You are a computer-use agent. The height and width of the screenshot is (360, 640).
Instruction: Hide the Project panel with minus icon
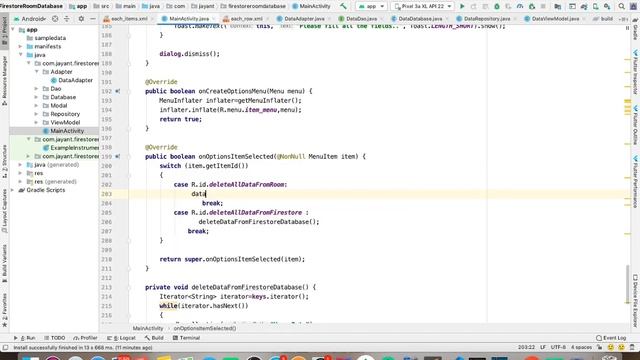coord(93,19)
